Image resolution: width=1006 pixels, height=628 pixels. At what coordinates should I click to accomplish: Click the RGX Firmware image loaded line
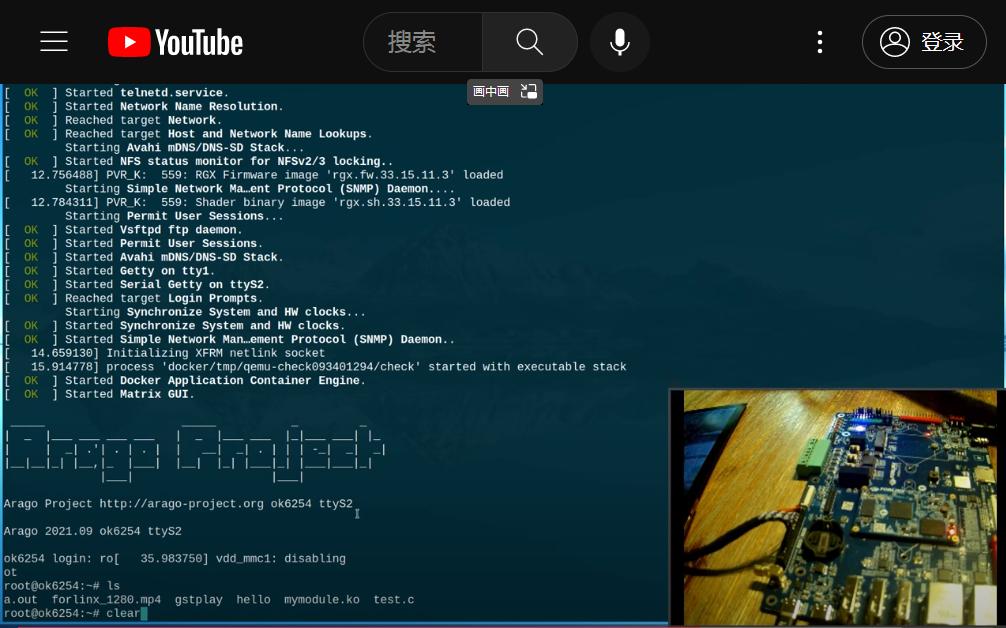point(253,175)
